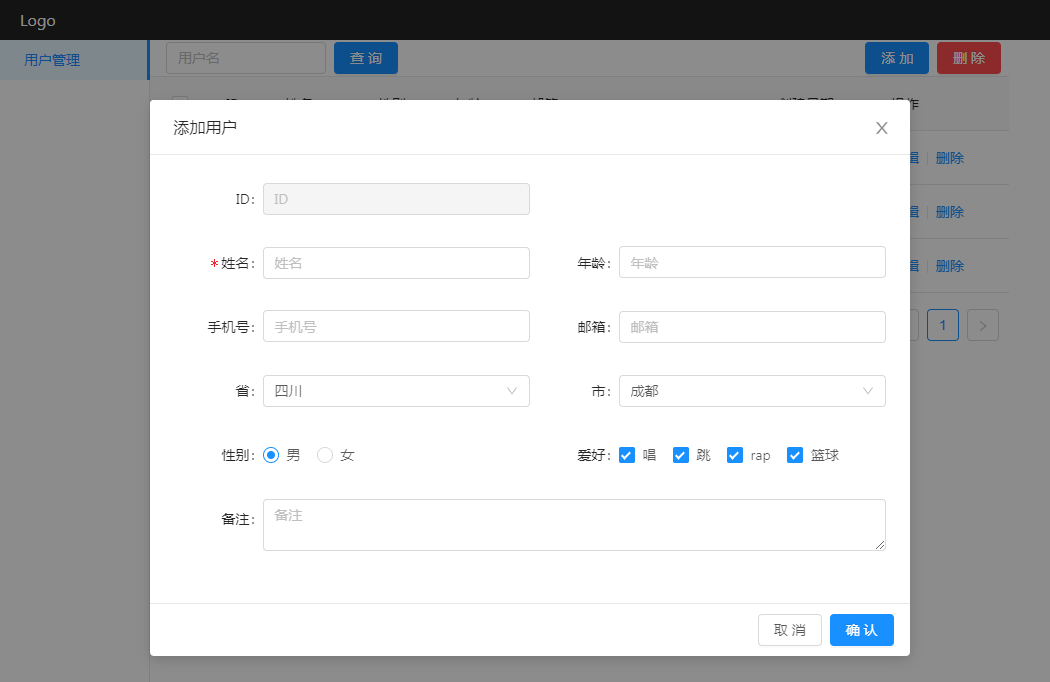Uncheck the 唱 hobby checkbox
The image size is (1050, 682).
(627, 455)
